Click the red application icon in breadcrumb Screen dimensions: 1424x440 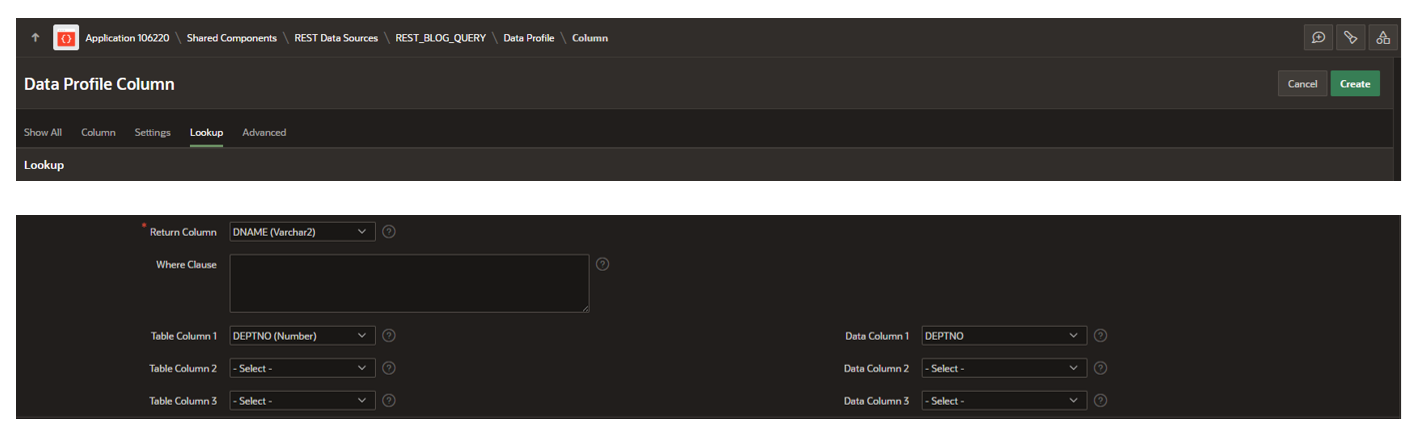[x=65, y=38]
